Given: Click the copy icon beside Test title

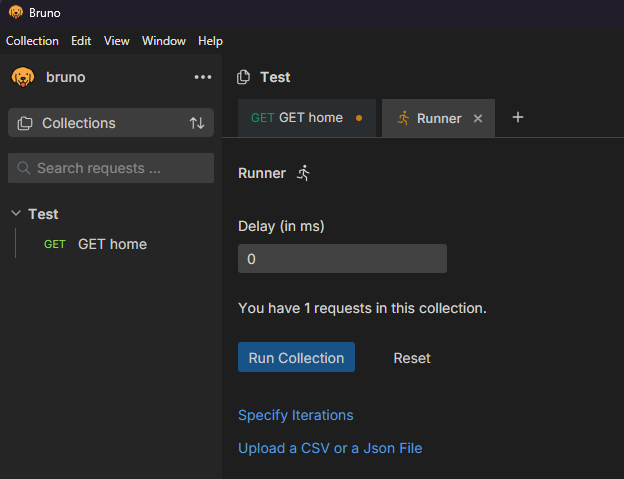Looking at the screenshot, I should [243, 77].
